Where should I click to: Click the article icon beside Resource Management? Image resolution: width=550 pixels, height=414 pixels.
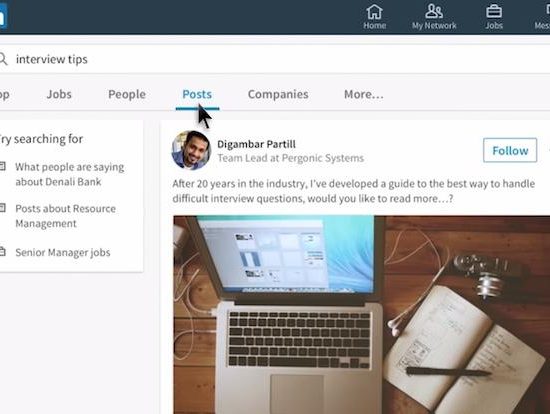point(3,208)
